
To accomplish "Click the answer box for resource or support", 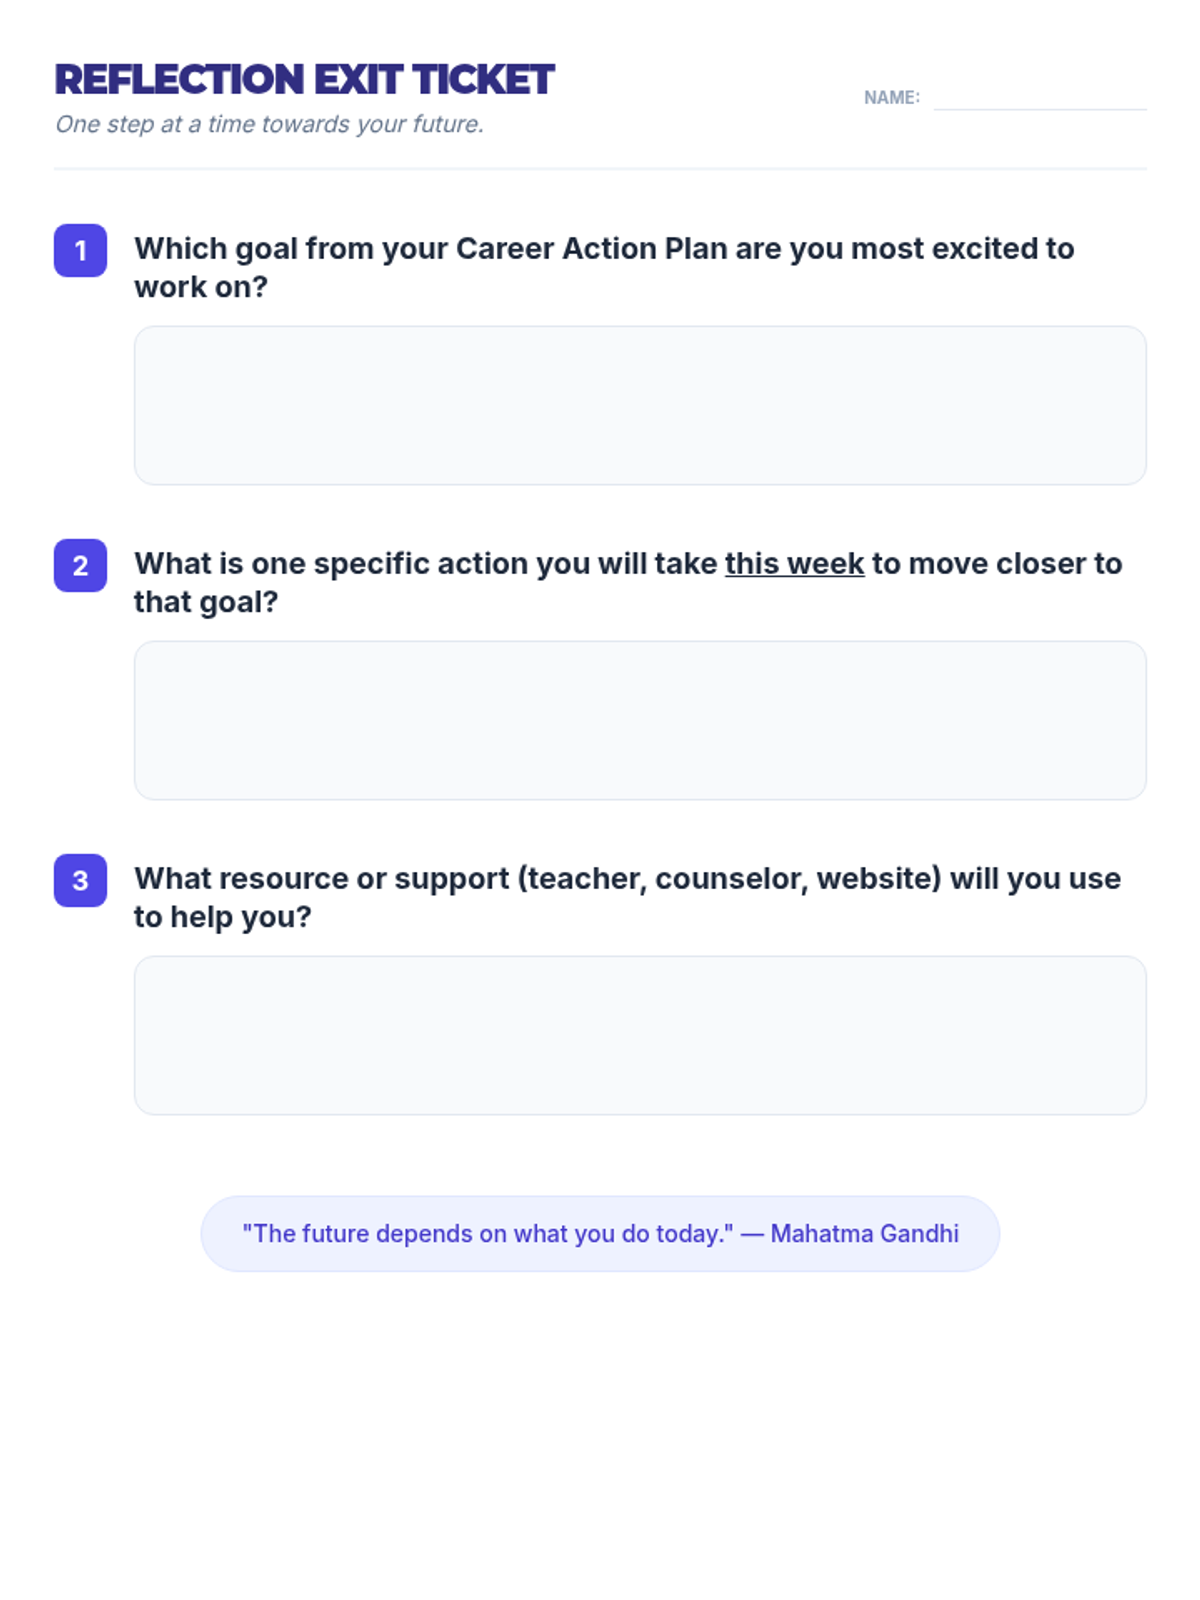I will [x=640, y=1035].
